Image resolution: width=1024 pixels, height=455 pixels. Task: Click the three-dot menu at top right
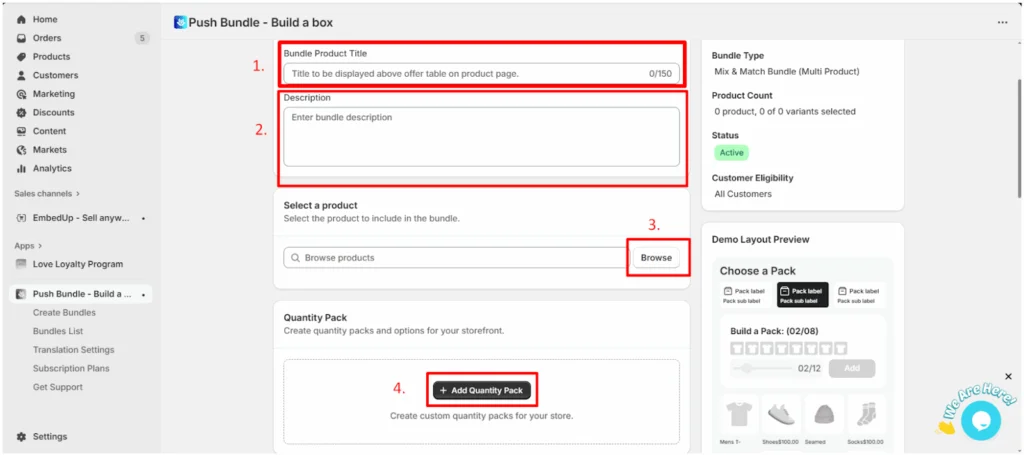pos(1002,22)
